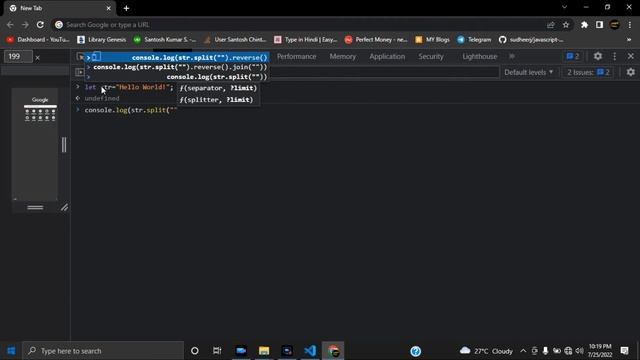640x360 pixels.
Task: Click the f(splitter, ?limit) signature hint
Action: point(216,100)
